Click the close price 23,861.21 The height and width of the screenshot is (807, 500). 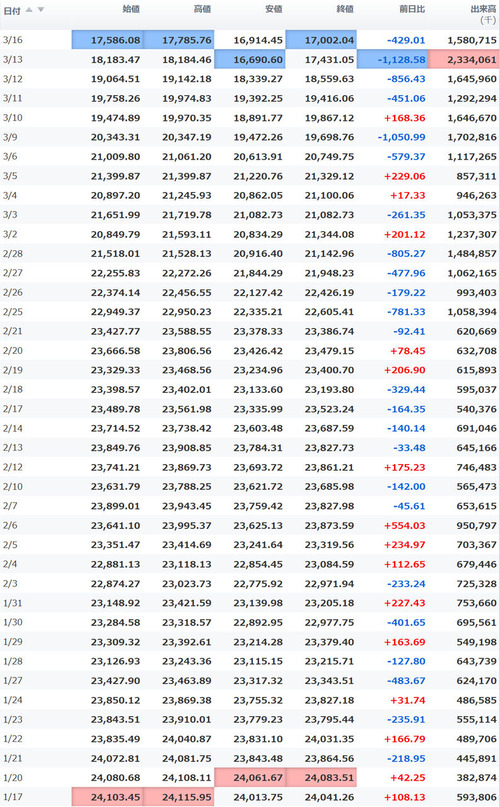tap(329, 467)
